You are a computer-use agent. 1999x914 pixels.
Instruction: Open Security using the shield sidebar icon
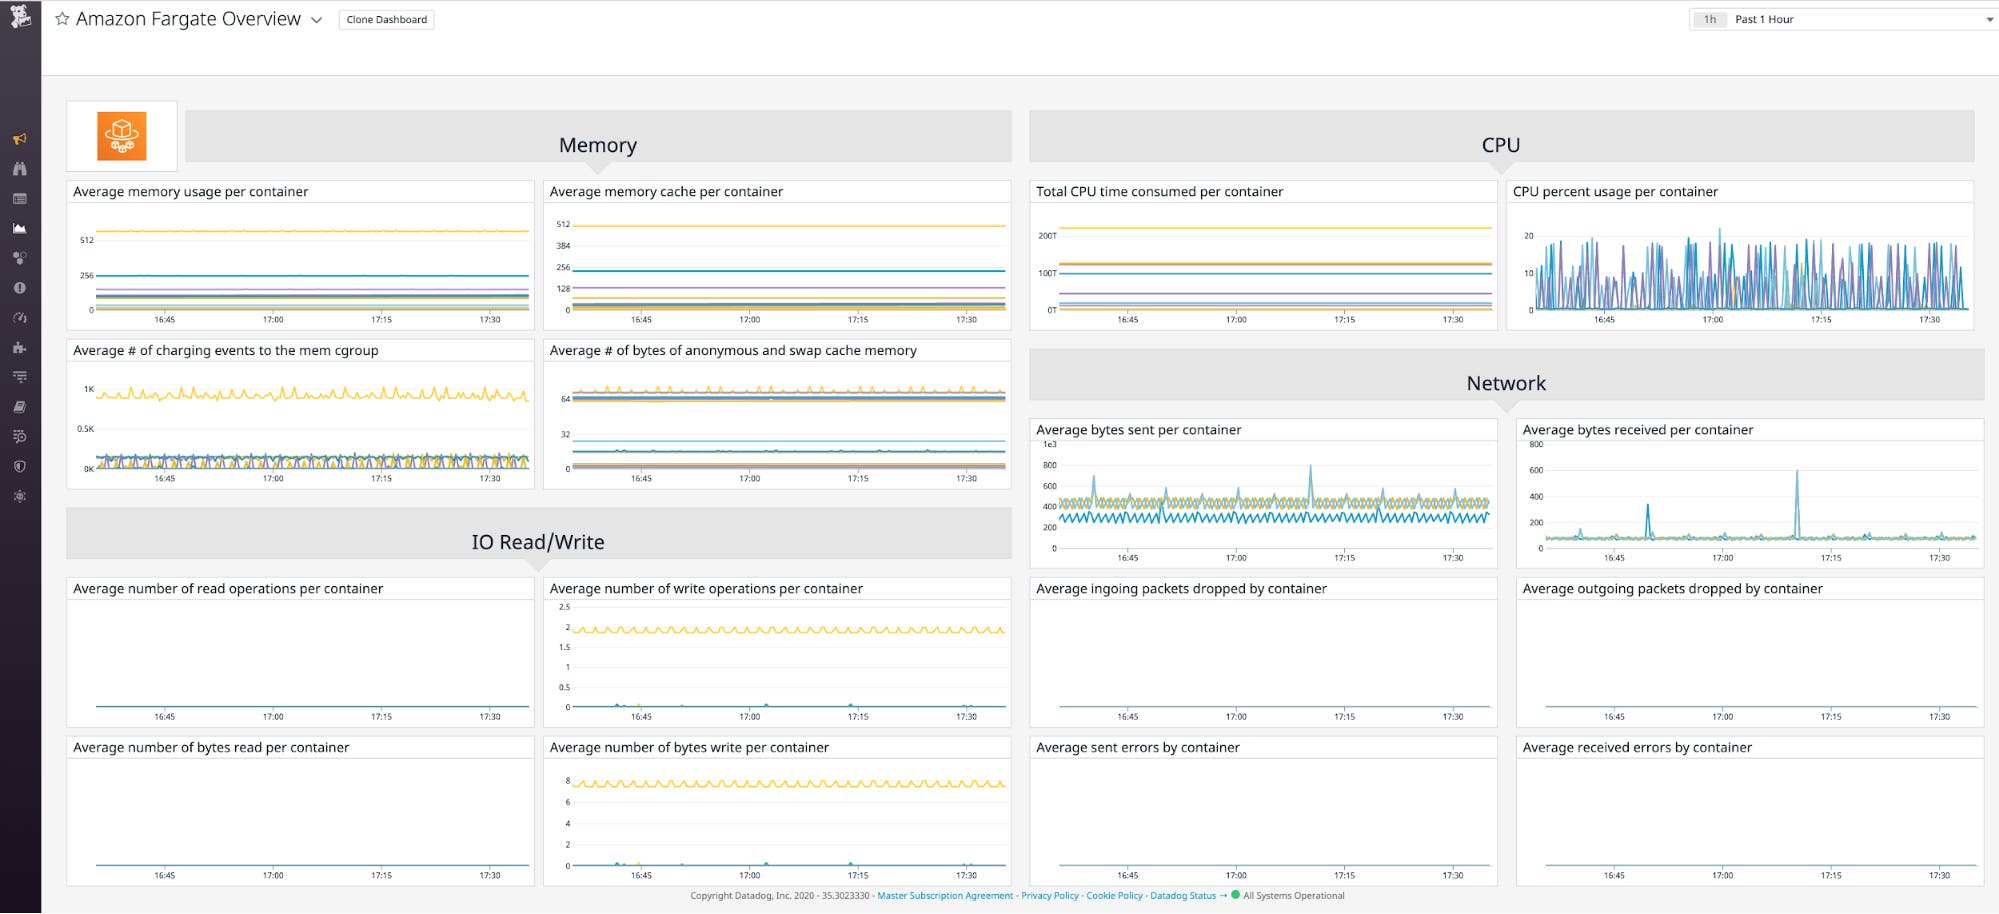point(19,466)
